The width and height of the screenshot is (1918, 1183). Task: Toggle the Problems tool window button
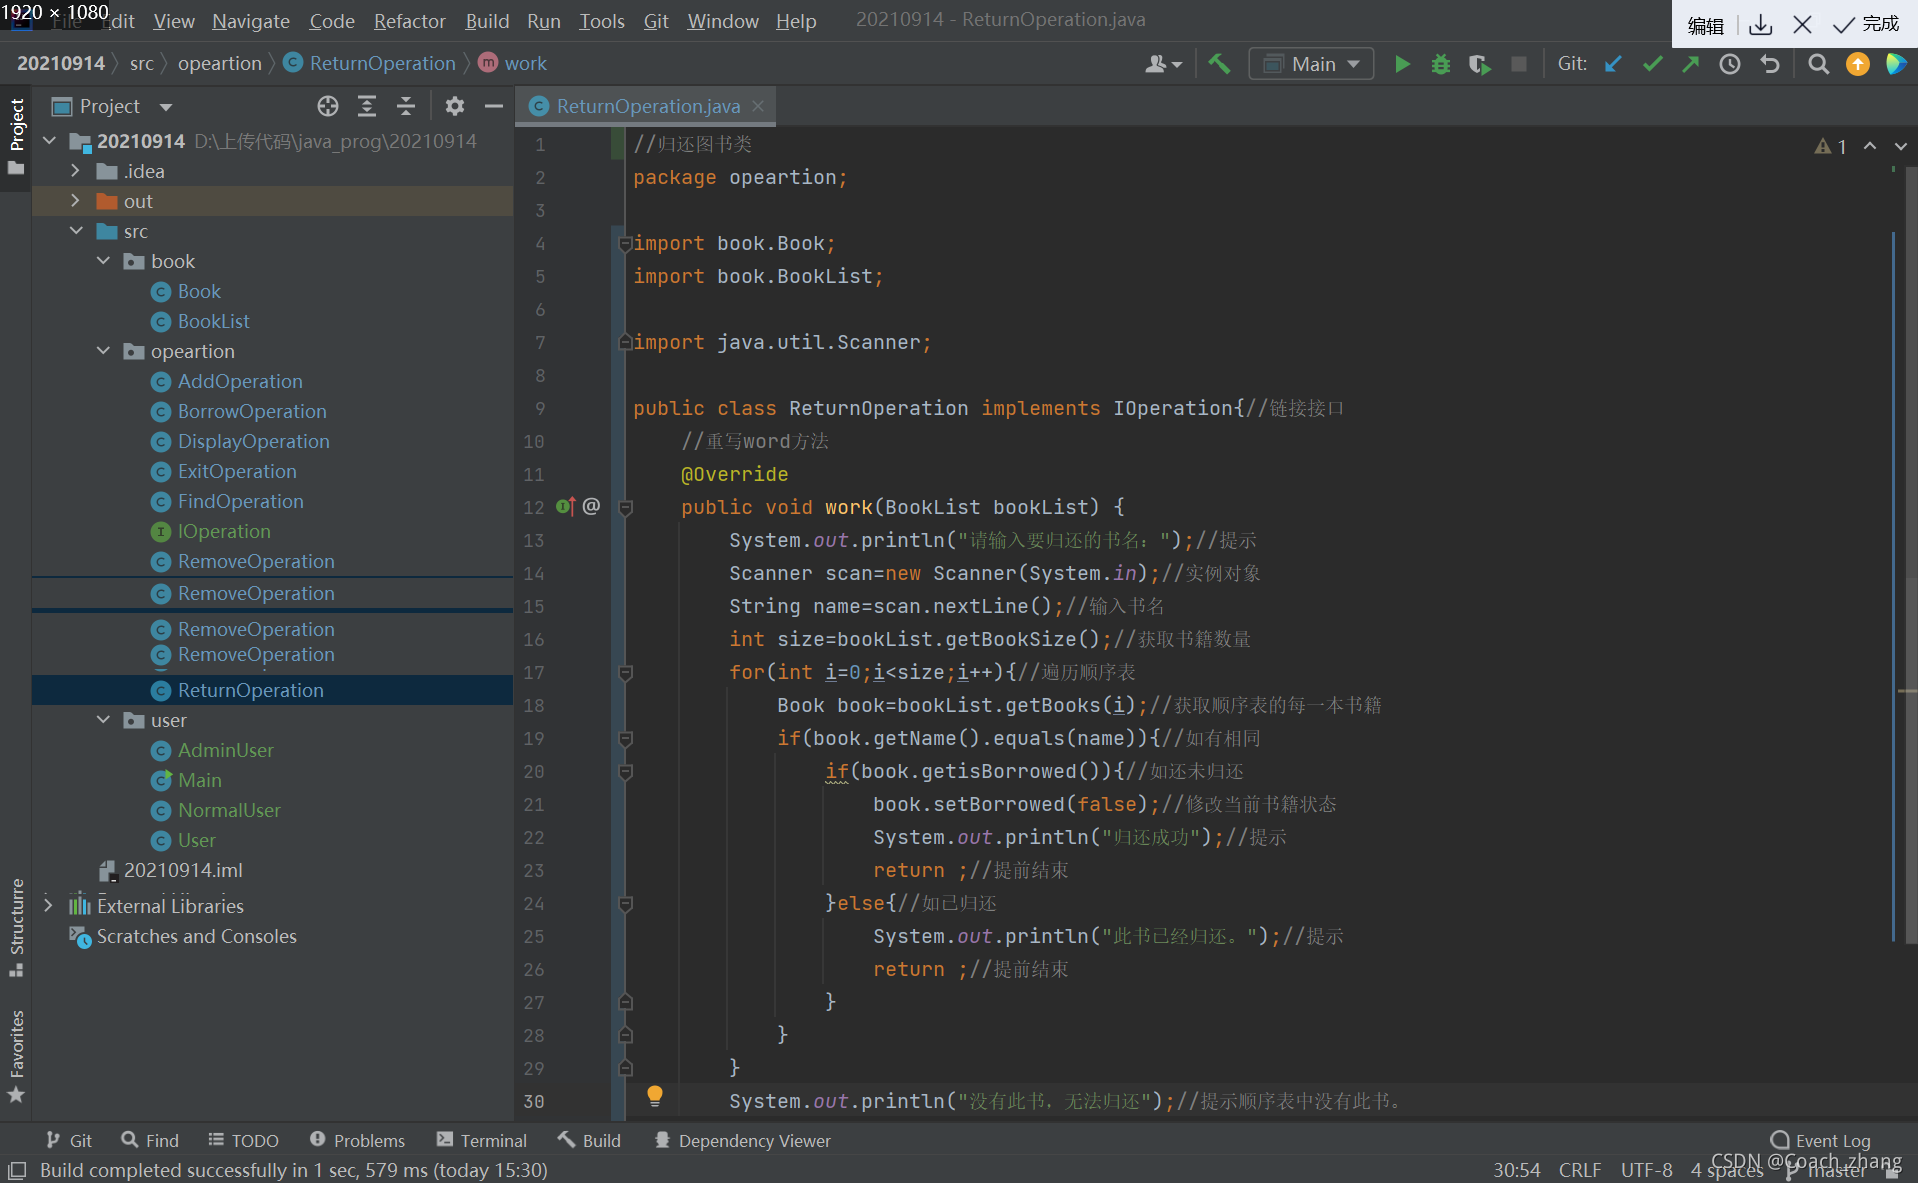(357, 1140)
